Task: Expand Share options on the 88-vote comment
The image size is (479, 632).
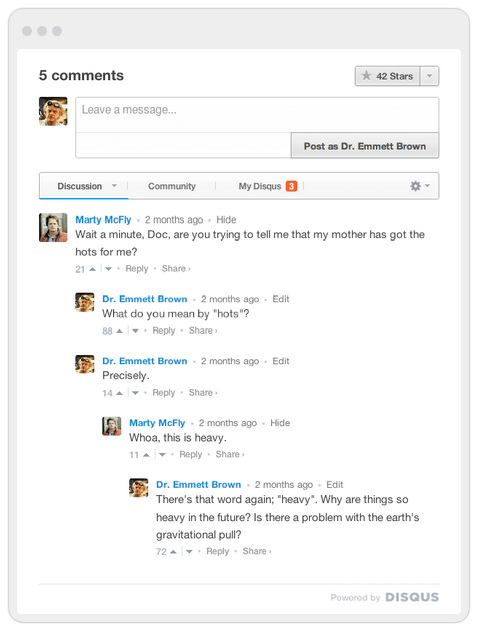Action: tap(203, 331)
